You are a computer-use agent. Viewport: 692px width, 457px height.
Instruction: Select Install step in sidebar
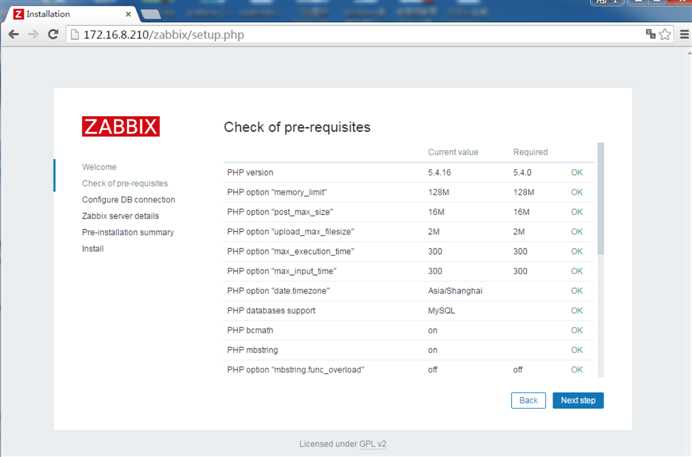[x=93, y=248]
